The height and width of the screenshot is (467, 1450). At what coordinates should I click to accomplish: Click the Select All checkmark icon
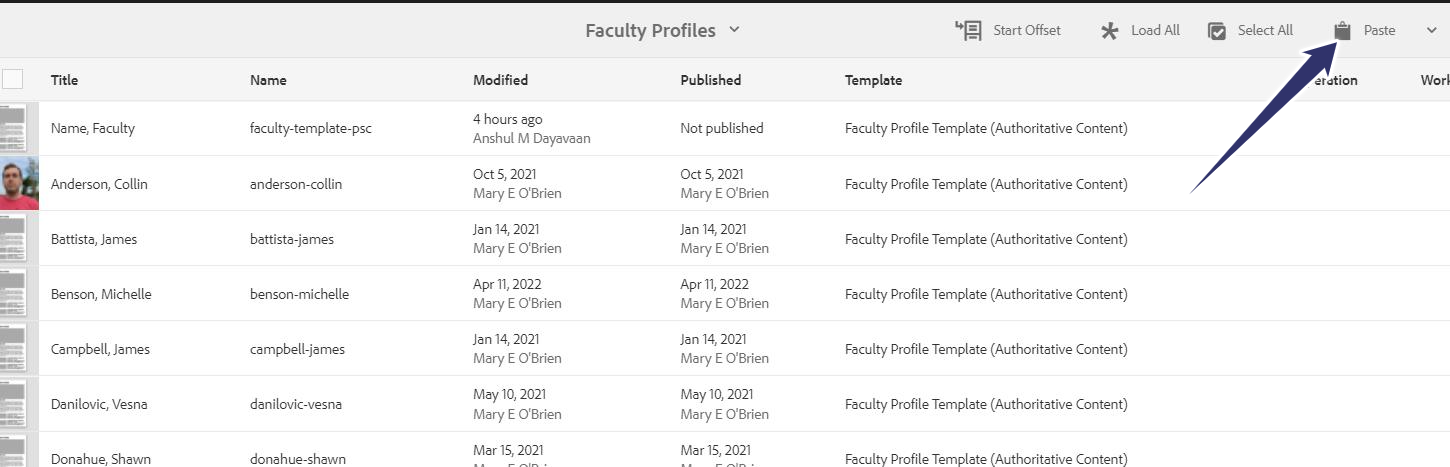click(1217, 31)
